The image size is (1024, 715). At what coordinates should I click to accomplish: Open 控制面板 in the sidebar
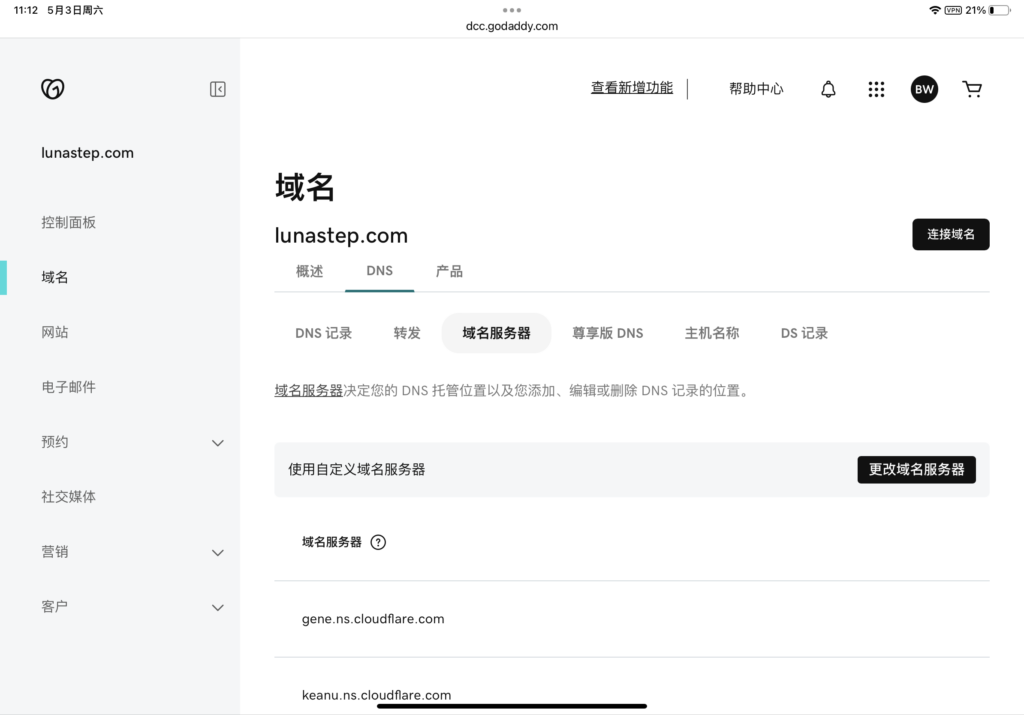point(69,223)
